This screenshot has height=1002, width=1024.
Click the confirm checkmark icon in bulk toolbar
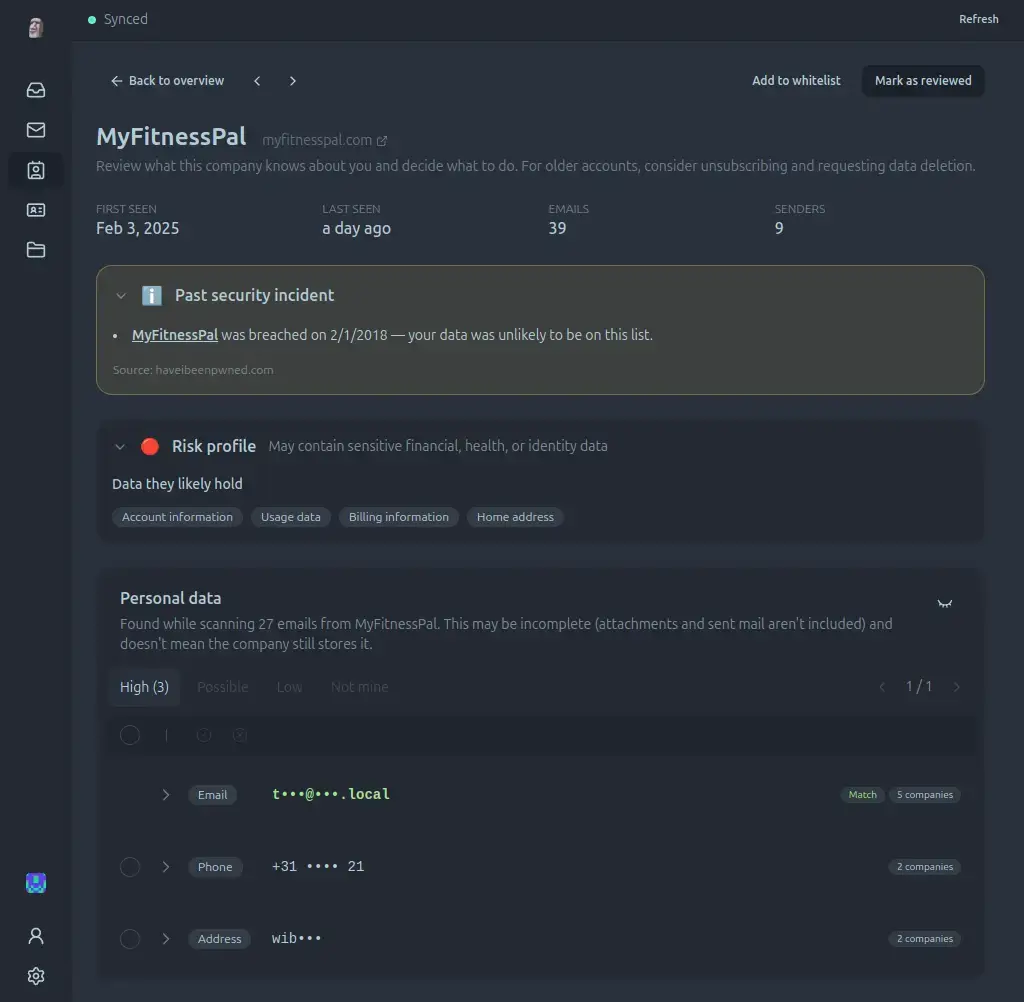(x=204, y=735)
